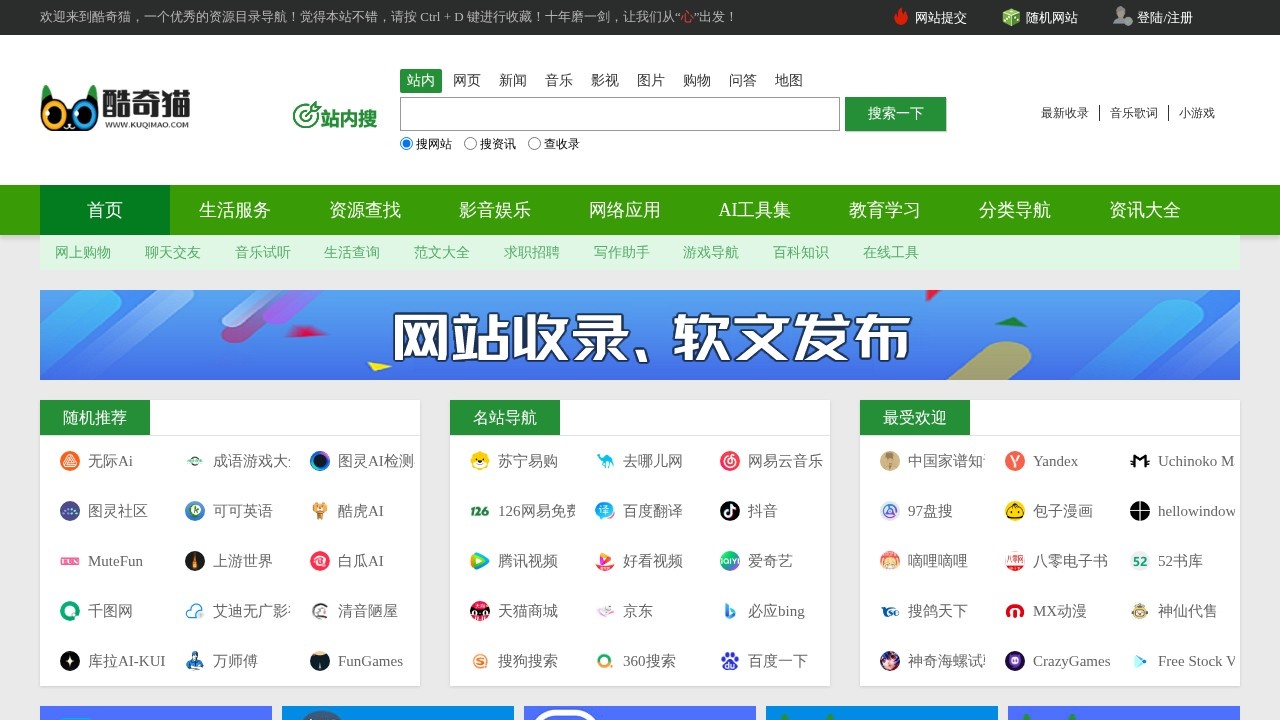The height and width of the screenshot is (720, 1280).
Task: Open the 音乐歌词 link
Action: click(x=1134, y=113)
